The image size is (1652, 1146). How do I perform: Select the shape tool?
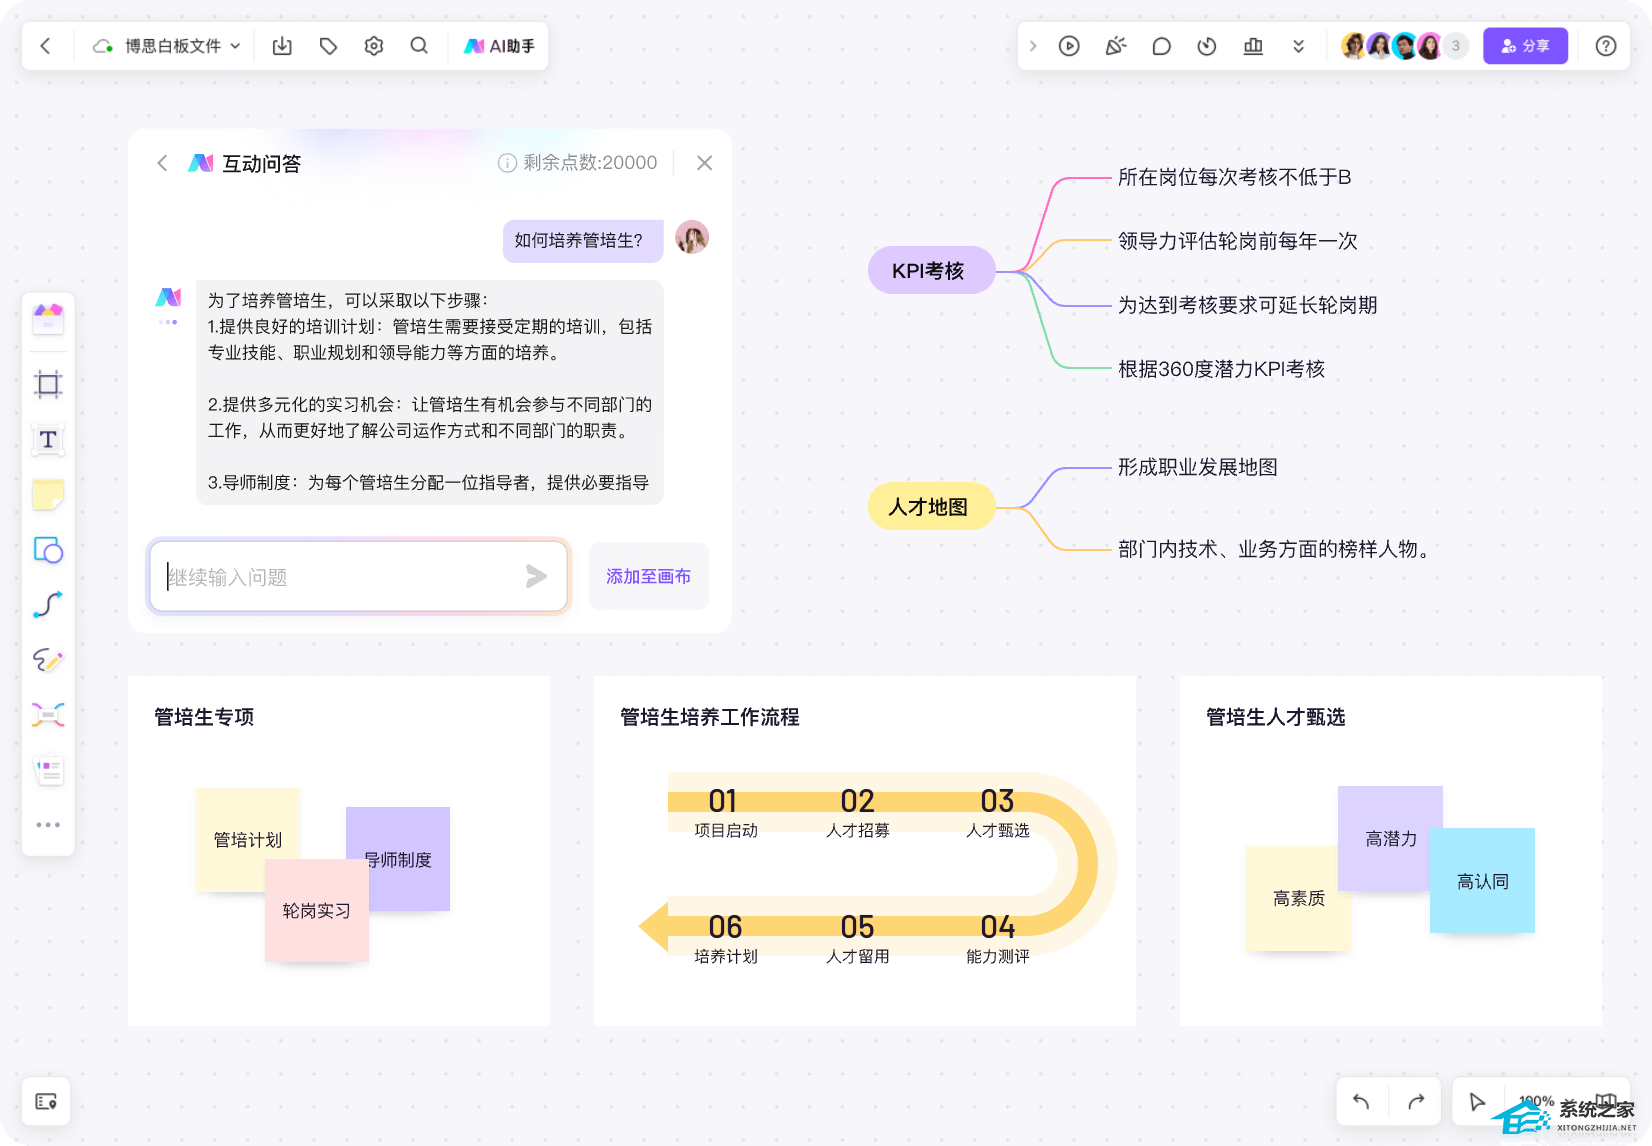[48, 550]
